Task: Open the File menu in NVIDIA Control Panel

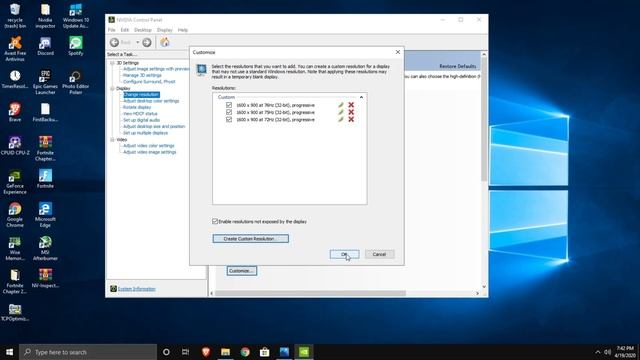Action: [x=111, y=30]
